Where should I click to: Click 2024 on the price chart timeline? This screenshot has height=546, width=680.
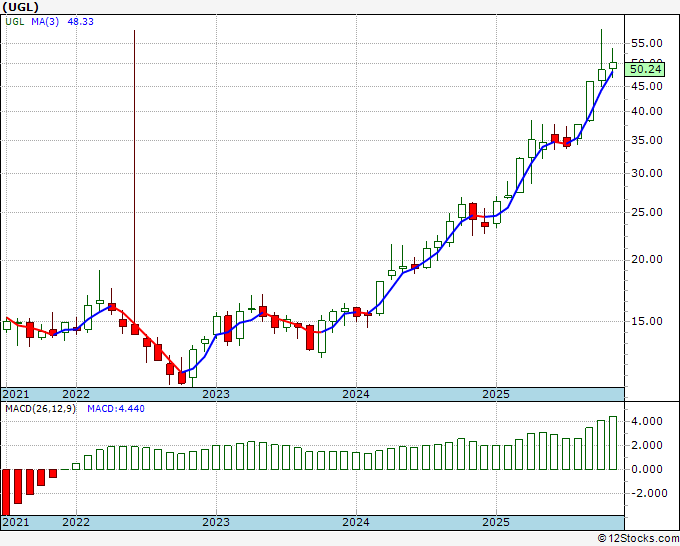(356, 395)
